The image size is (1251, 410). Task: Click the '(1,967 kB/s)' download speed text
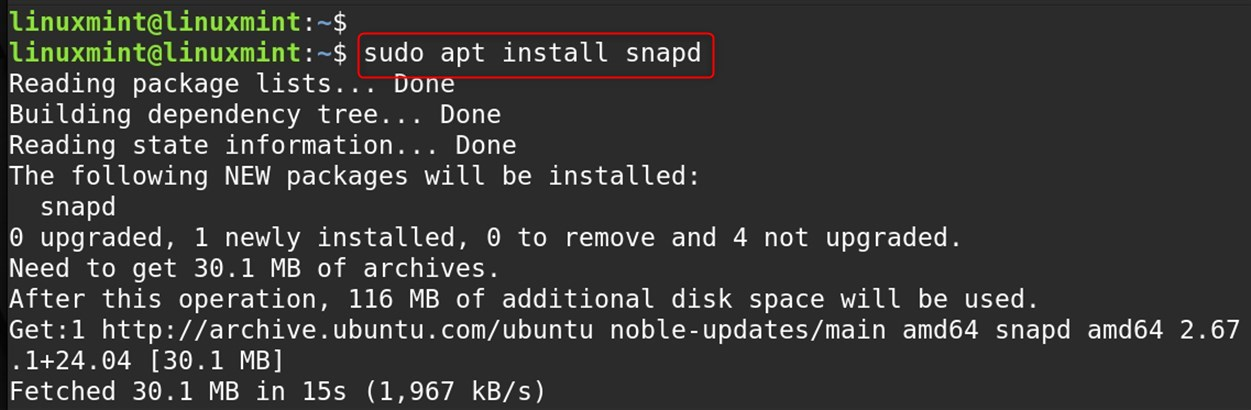tap(453, 391)
